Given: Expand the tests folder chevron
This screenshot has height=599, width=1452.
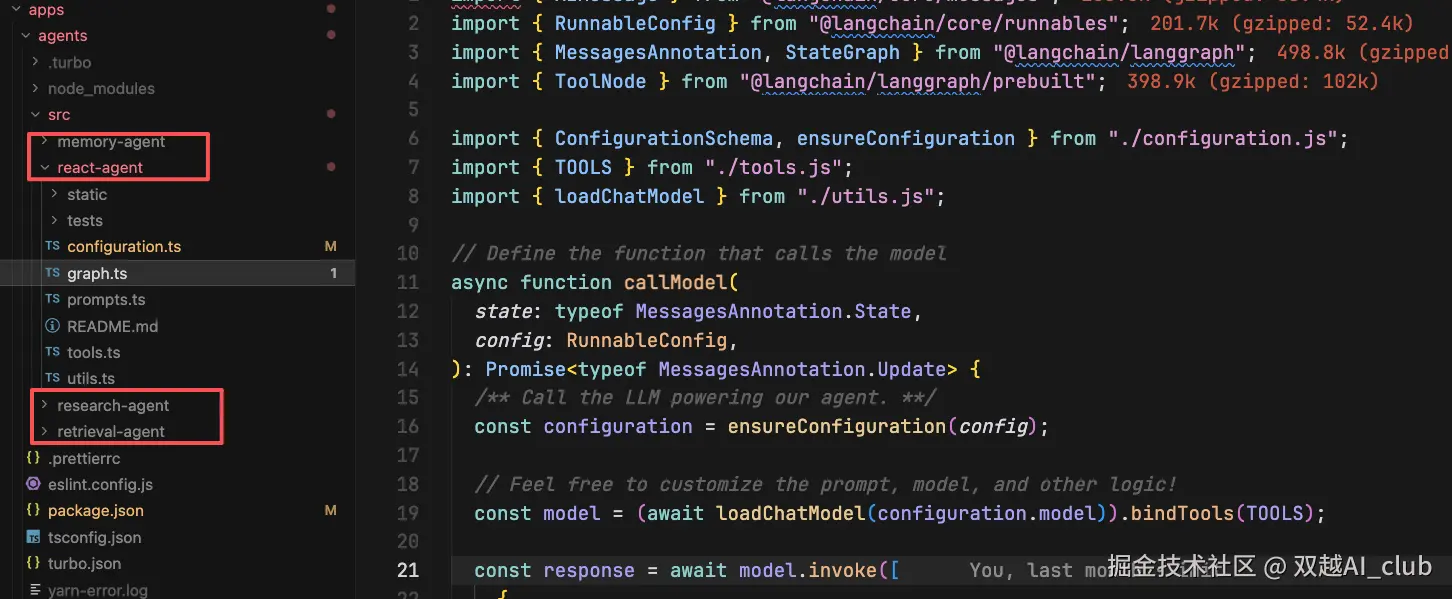Looking at the screenshot, I should [55, 220].
